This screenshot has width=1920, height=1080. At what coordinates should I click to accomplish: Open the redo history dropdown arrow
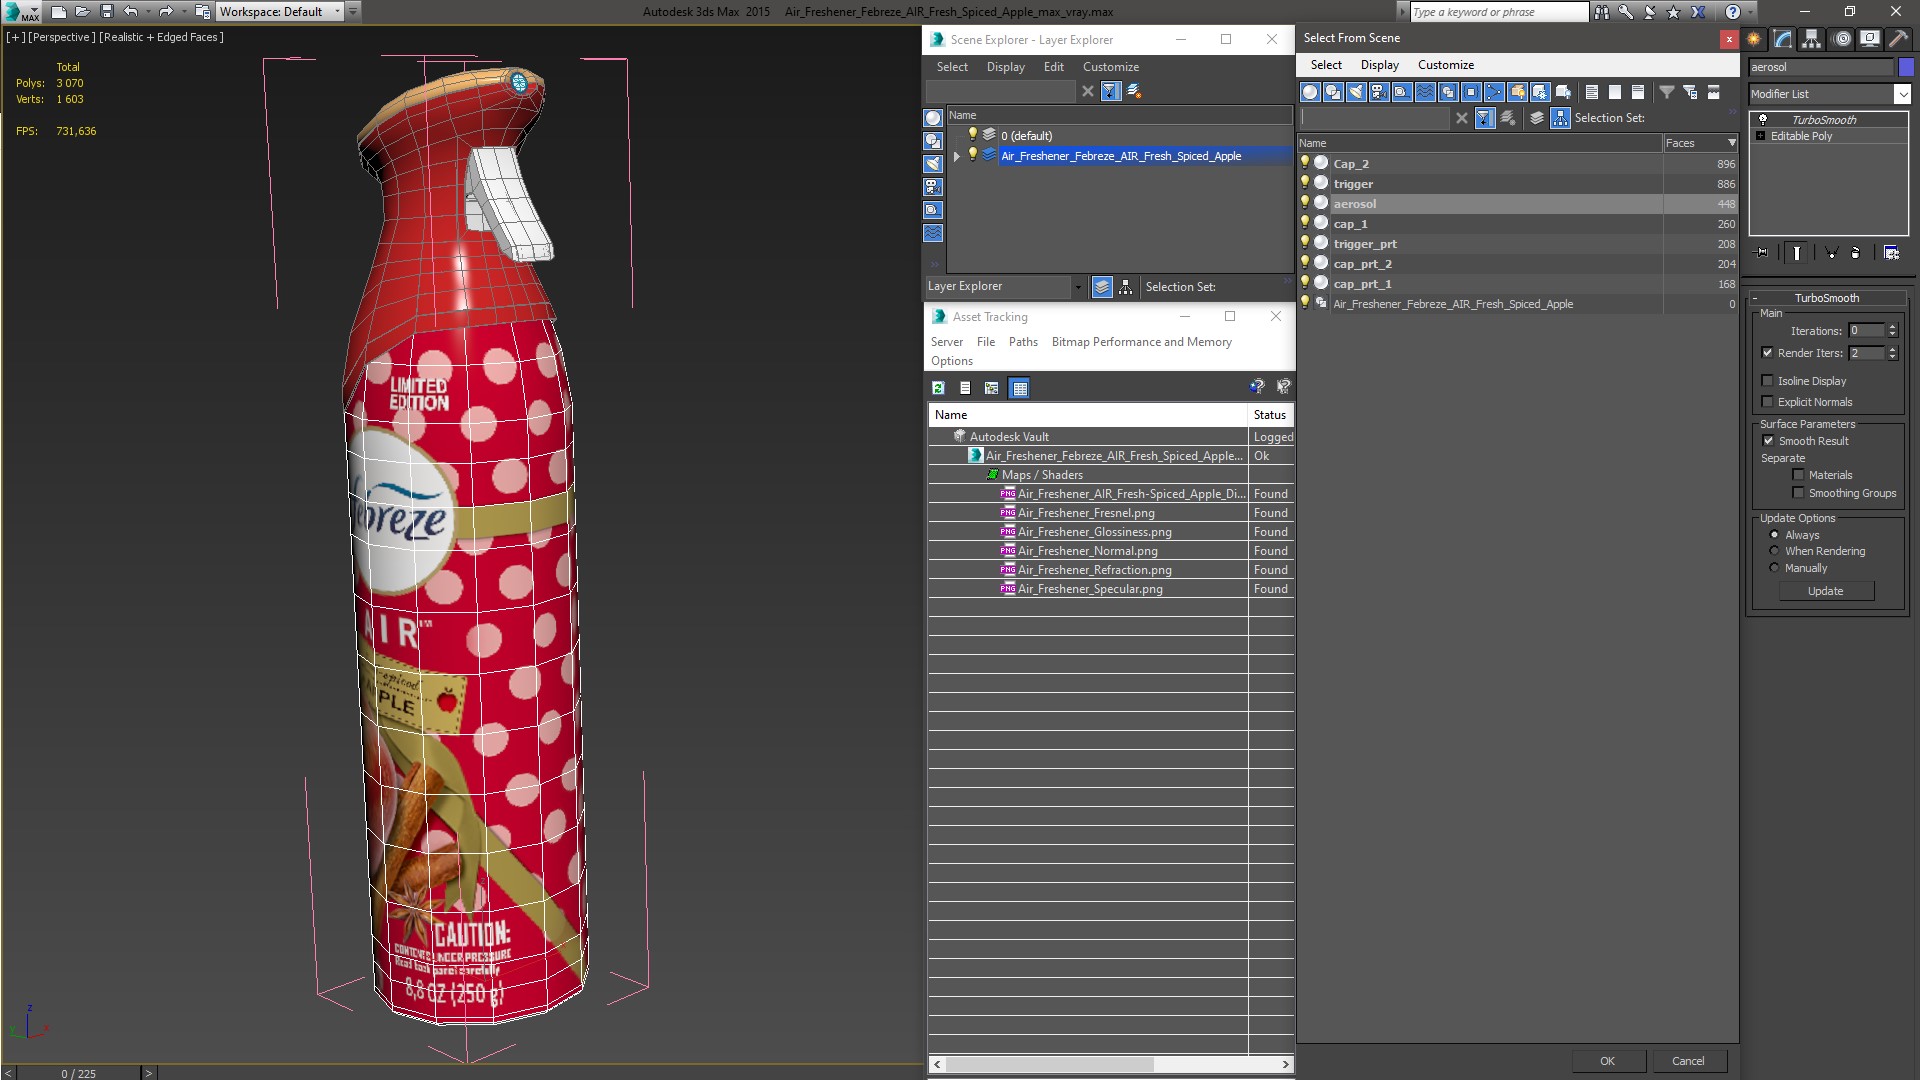pyautogui.click(x=184, y=12)
